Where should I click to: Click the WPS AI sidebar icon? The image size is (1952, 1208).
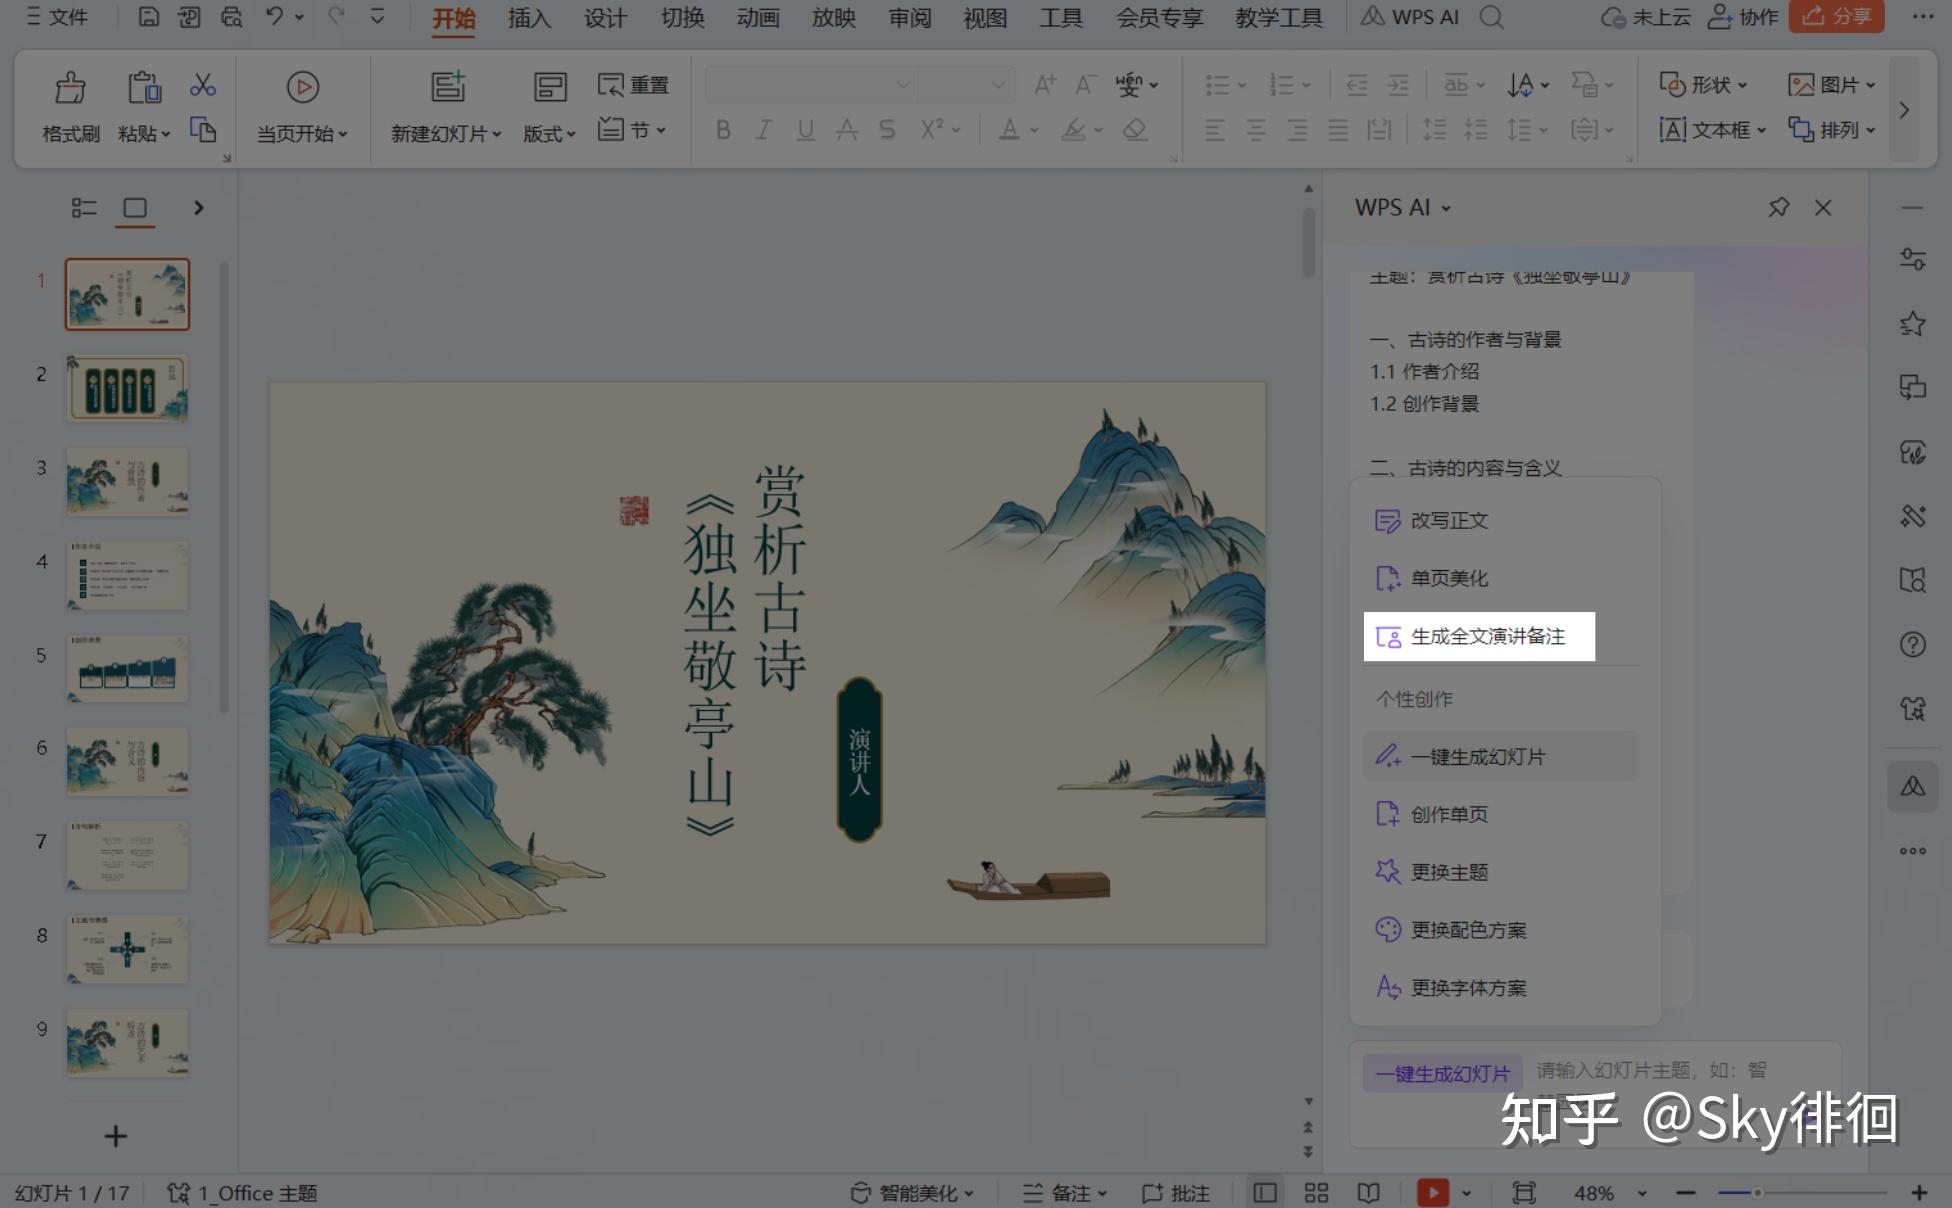pyautogui.click(x=1912, y=787)
